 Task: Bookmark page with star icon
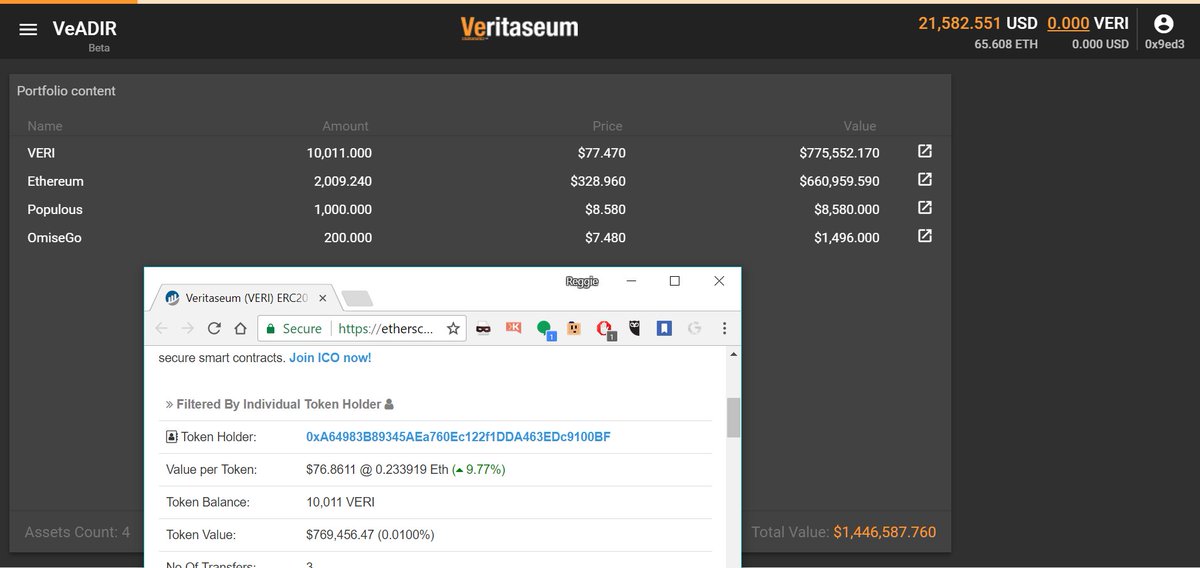pyautogui.click(x=453, y=328)
